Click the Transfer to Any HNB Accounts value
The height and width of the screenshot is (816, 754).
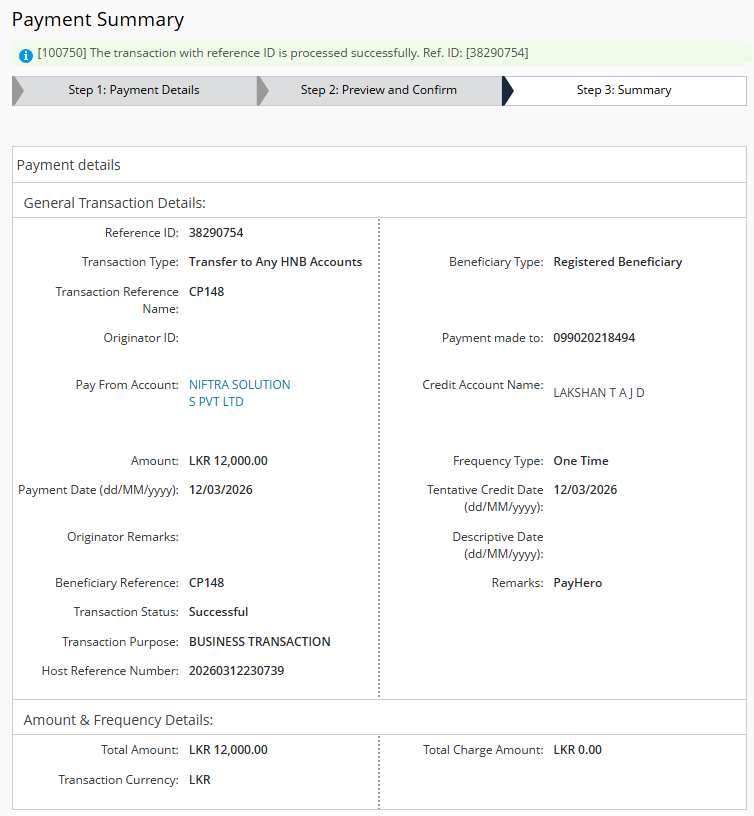pos(275,262)
